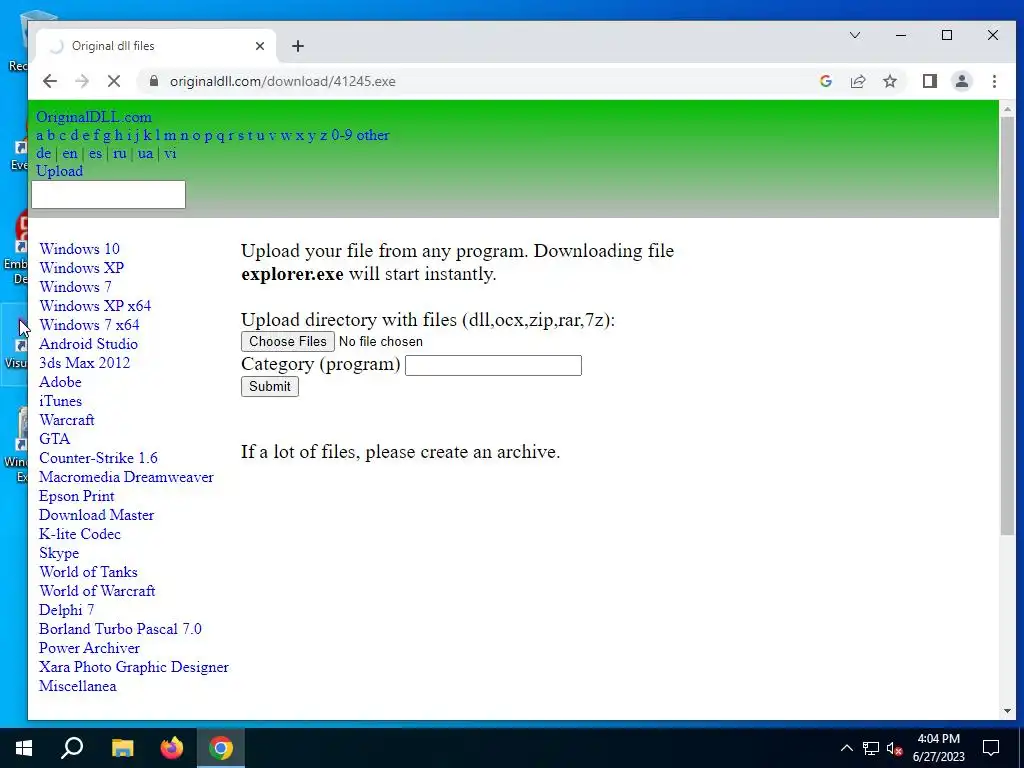Click the address bar URL
1024x768 pixels.
click(x=282, y=81)
